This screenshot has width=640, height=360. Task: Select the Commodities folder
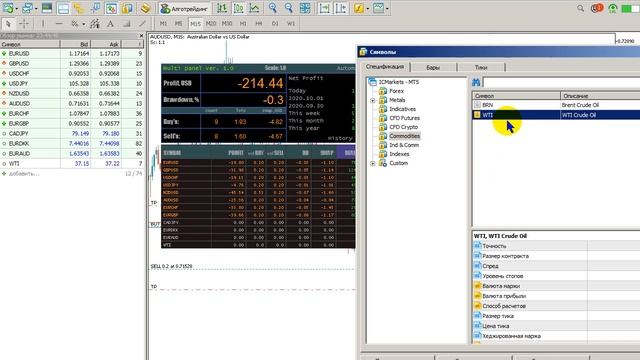pyautogui.click(x=404, y=136)
